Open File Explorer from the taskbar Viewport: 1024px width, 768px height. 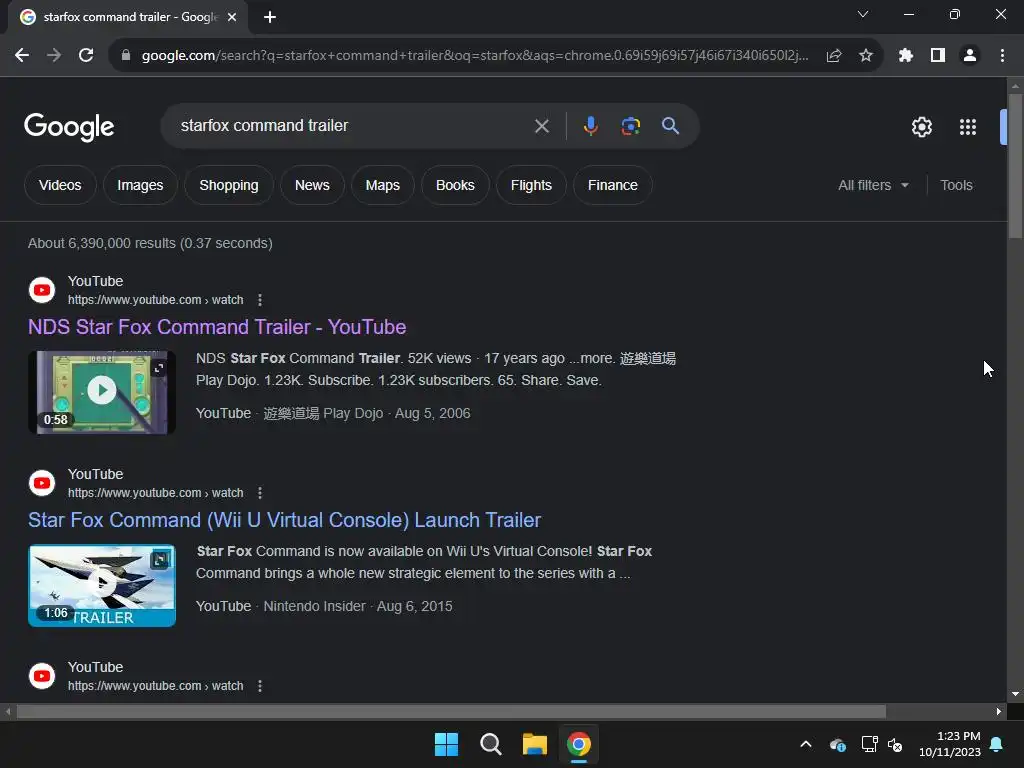(x=535, y=744)
